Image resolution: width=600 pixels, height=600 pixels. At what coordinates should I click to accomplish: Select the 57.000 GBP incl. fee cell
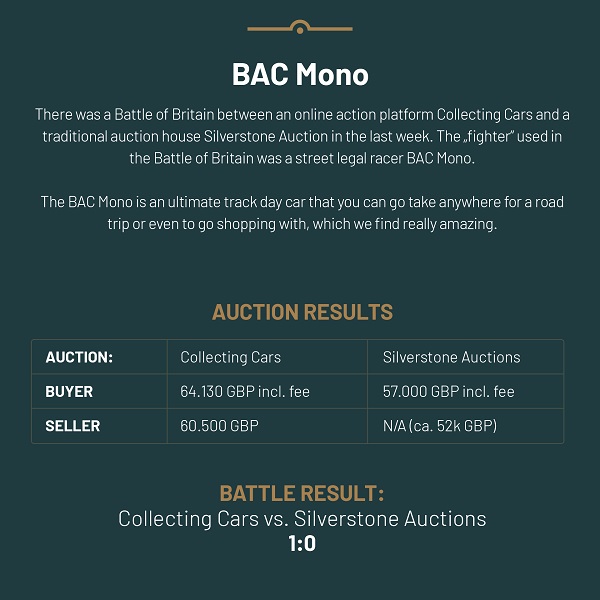[x=465, y=391]
